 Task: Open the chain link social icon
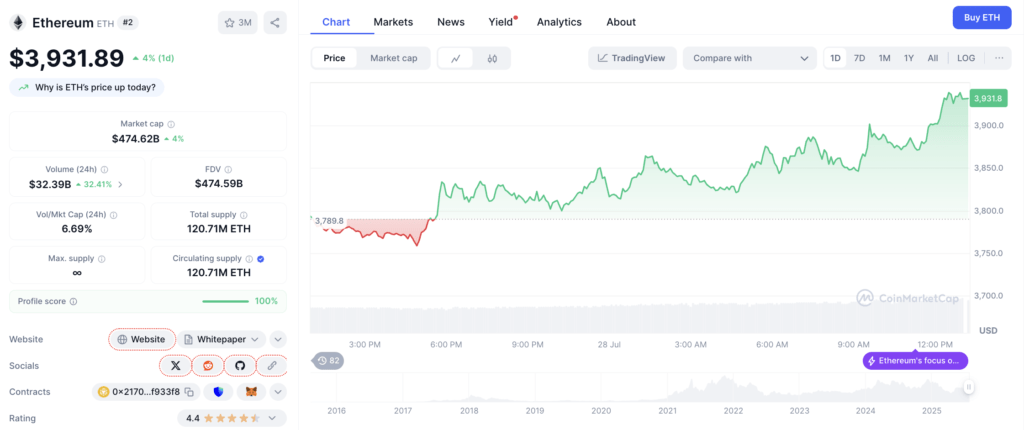272,365
